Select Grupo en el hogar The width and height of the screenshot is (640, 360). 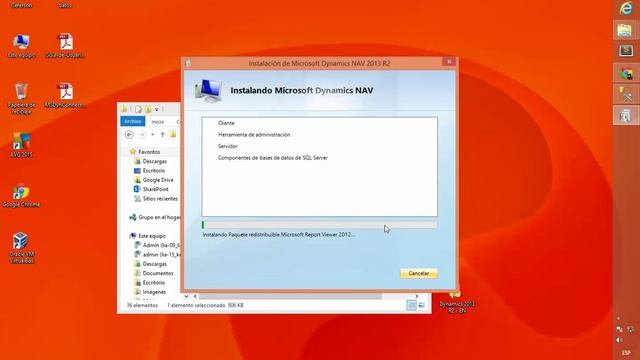pos(155,218)
